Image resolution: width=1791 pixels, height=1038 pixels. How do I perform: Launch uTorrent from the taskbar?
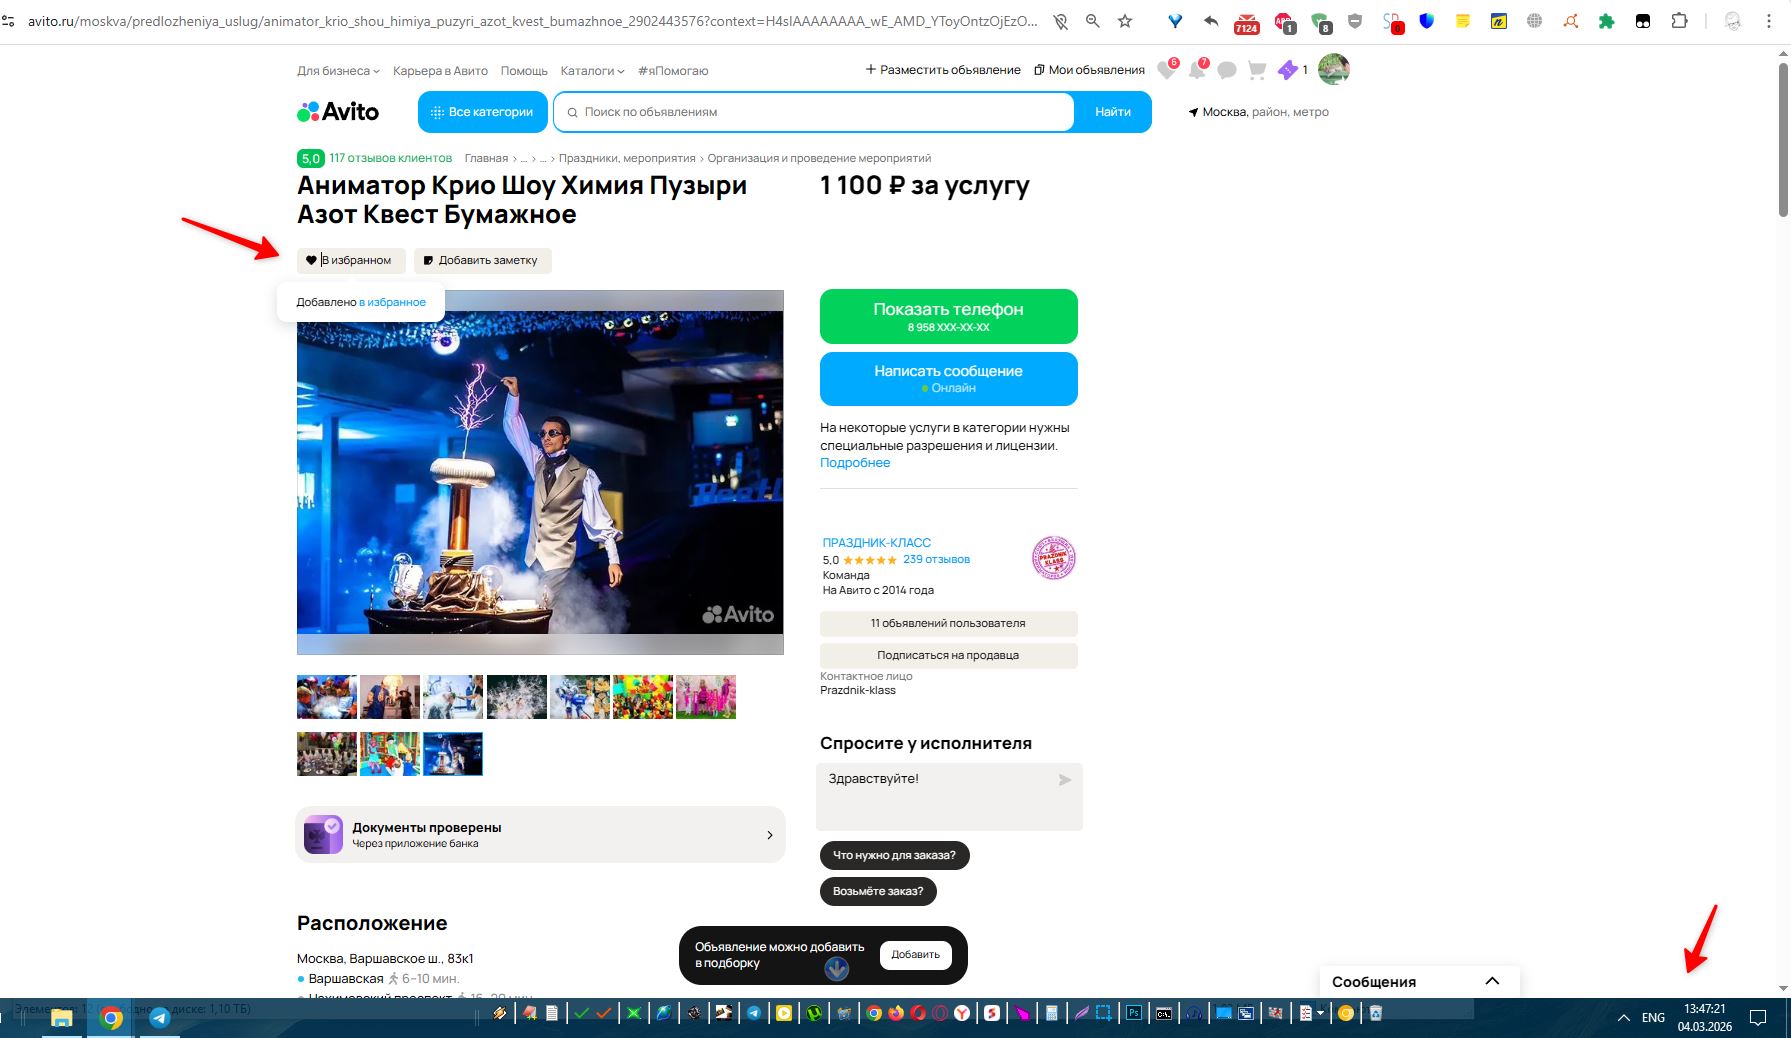[815, 1013]
